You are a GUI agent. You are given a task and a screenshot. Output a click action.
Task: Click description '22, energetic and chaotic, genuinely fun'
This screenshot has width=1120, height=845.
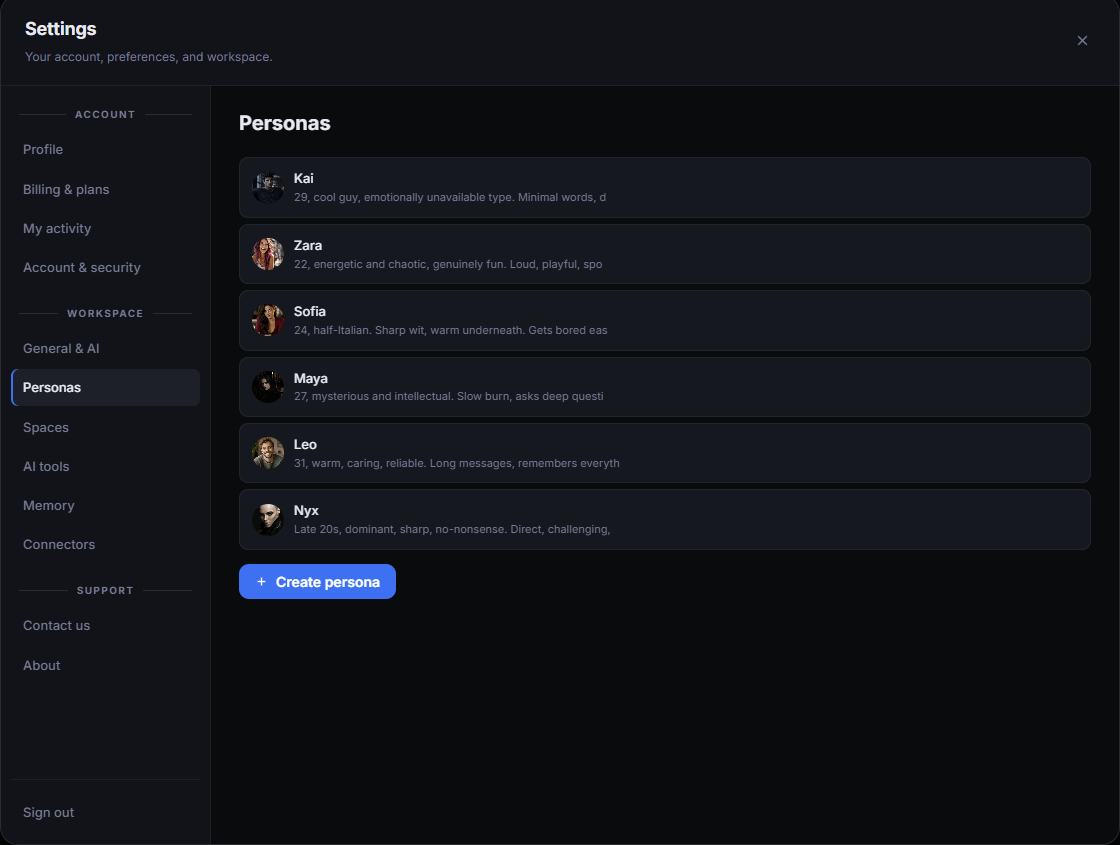(448, 264)
